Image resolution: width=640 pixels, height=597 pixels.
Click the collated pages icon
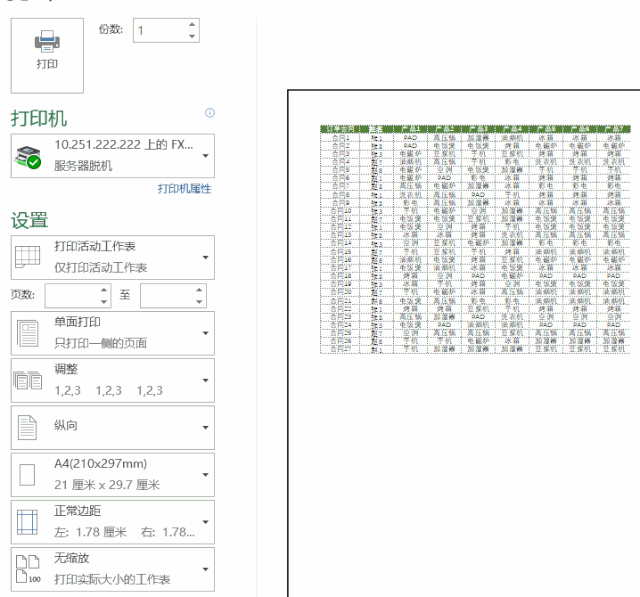pyautogui.click(x=28, y=380)
